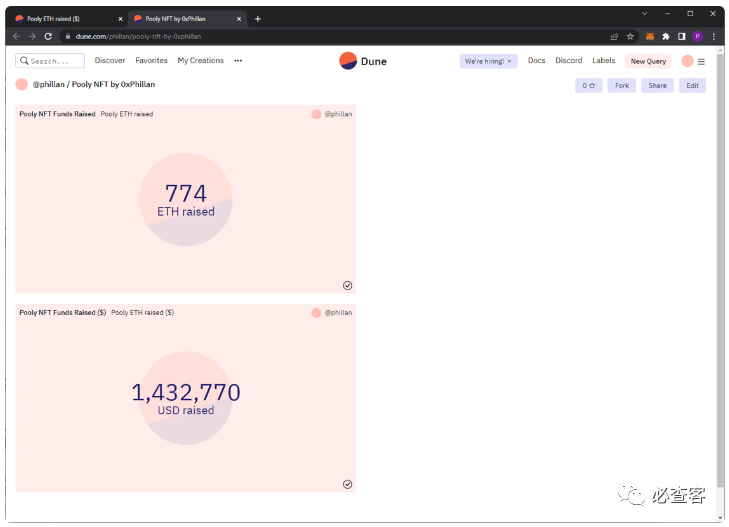Go to My Creations

tap(200, 60)
